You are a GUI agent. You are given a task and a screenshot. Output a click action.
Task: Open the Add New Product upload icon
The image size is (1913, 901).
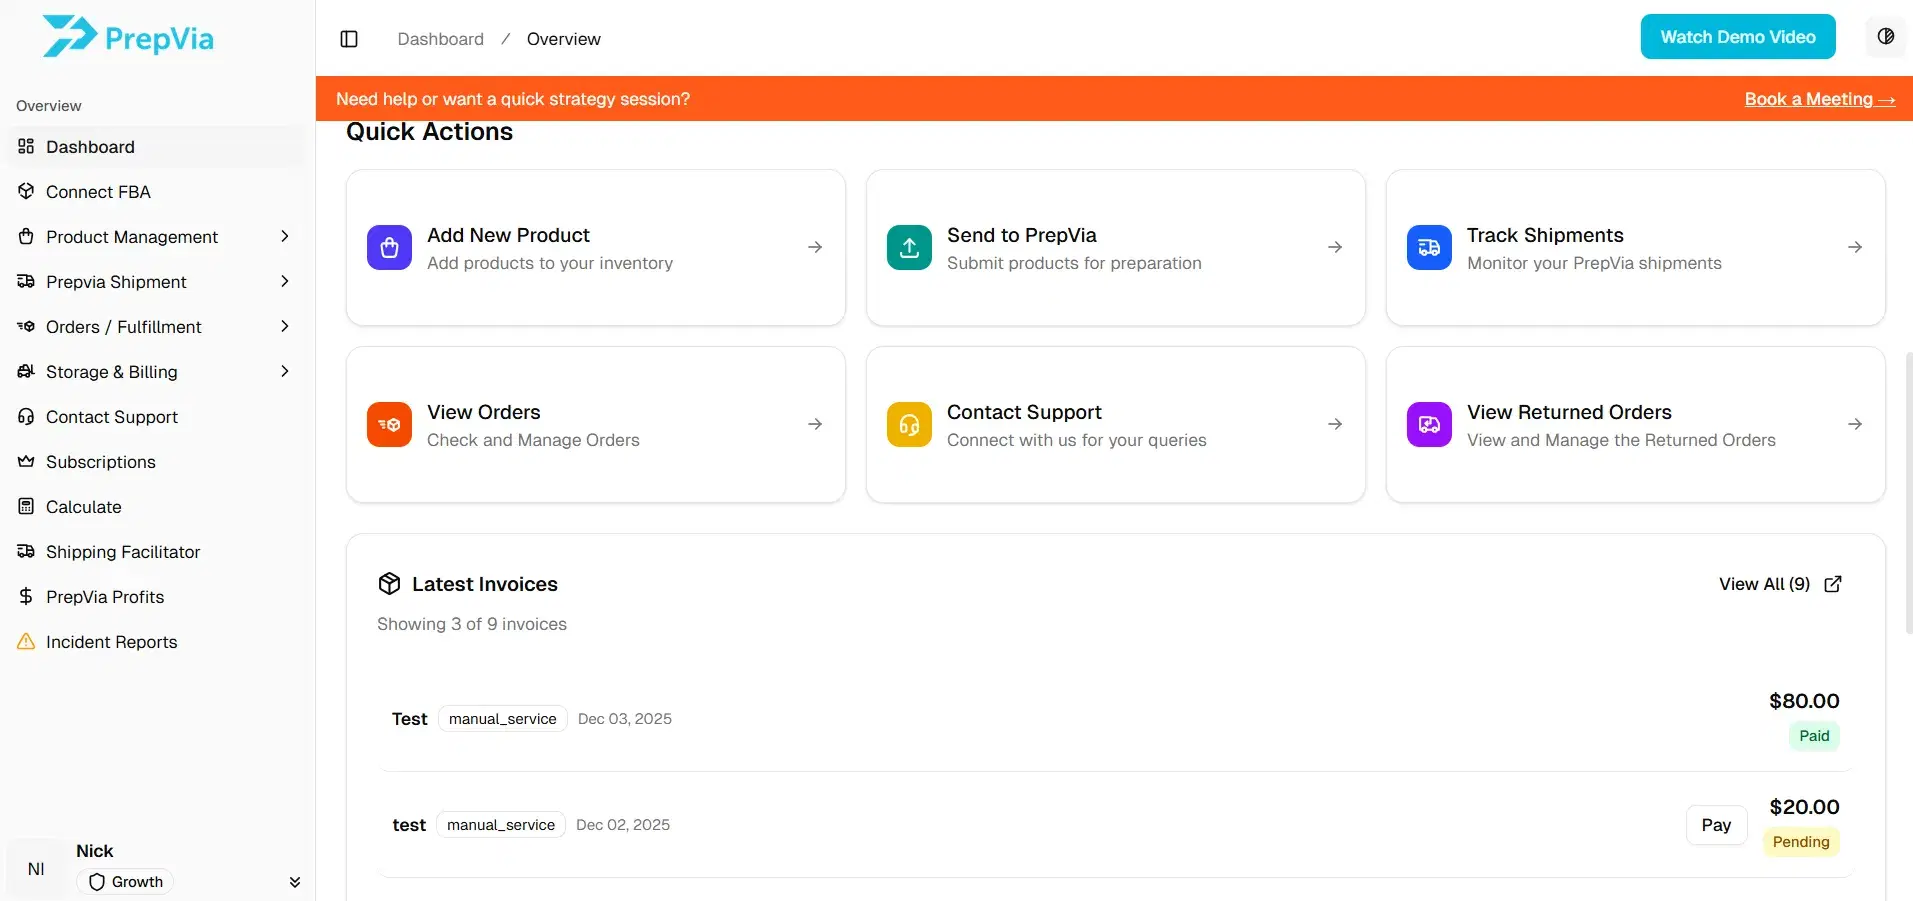pos(389,247)
